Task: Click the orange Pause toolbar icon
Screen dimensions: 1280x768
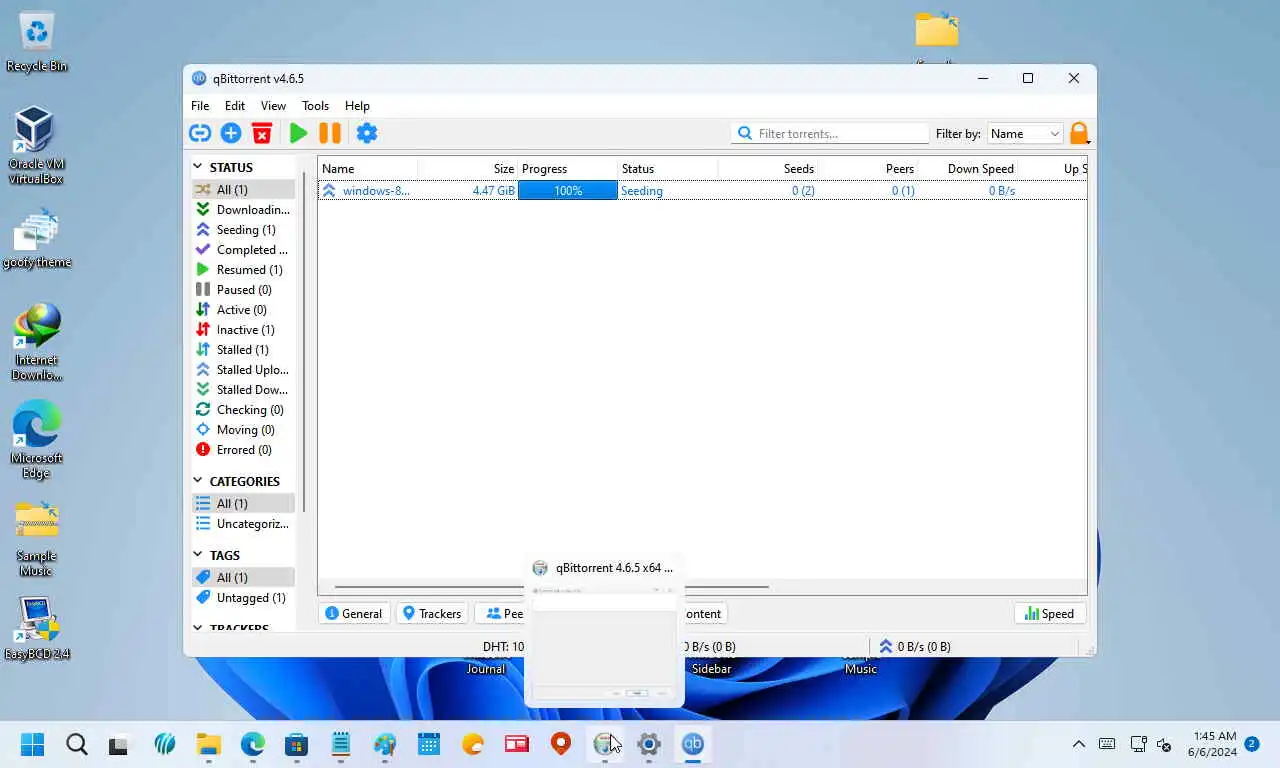Action: pyautogui.click(x=330, y=133)
